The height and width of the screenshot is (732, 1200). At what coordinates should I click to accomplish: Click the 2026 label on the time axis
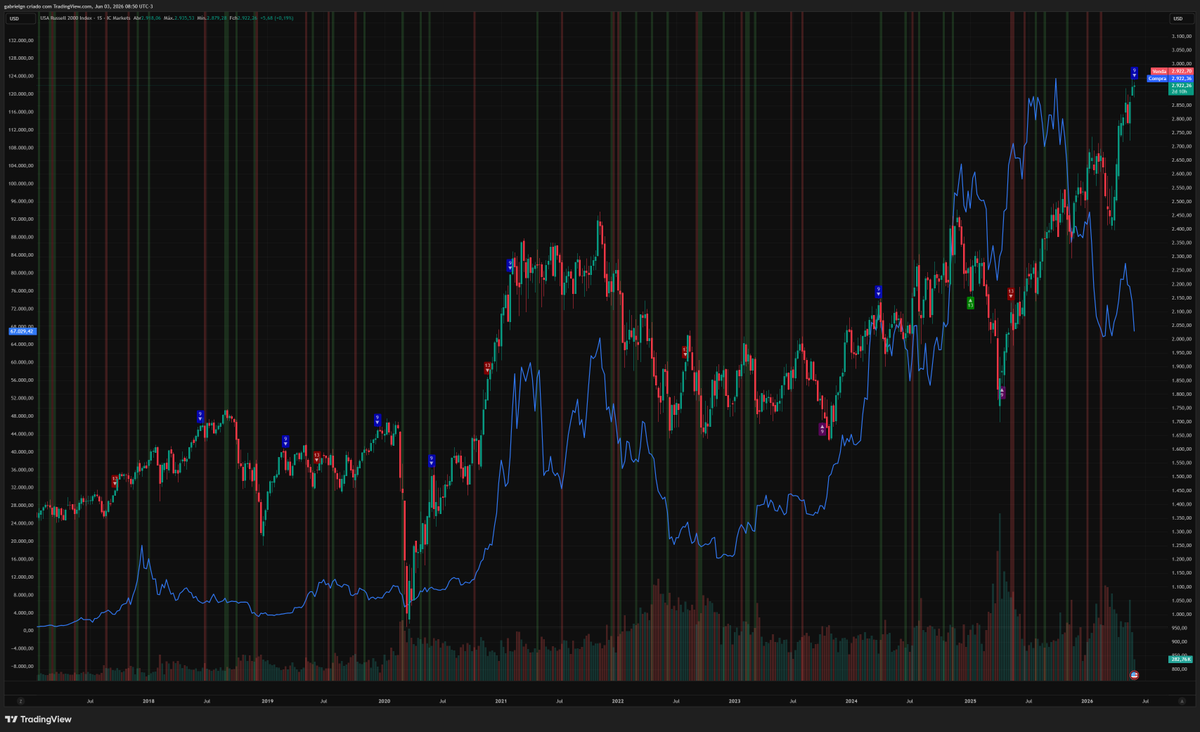1086,701
